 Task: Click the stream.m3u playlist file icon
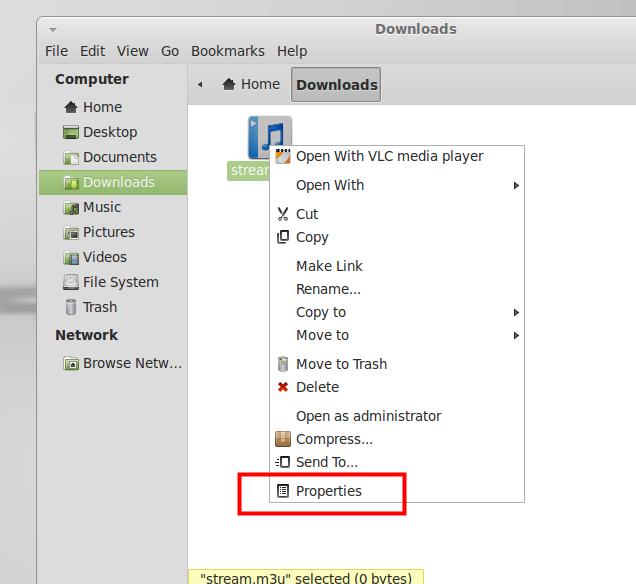(x=269, y=137)
